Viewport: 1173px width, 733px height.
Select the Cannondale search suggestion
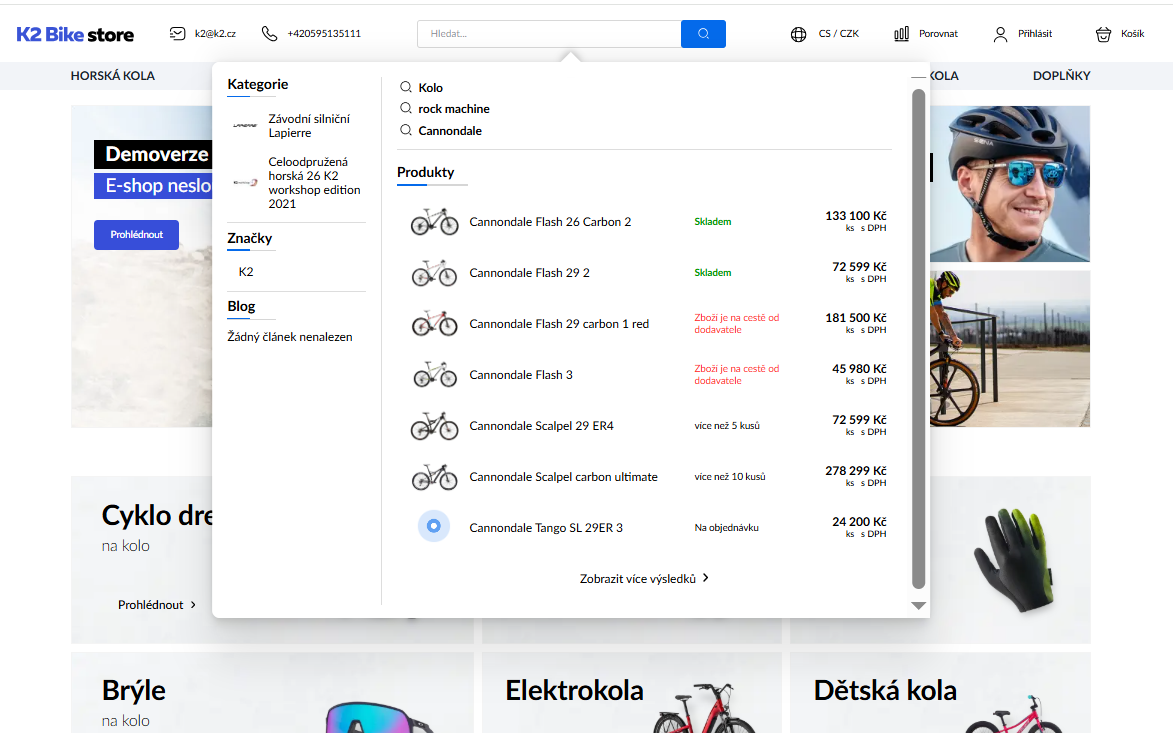pyautogui.click(x=450, y=130)
